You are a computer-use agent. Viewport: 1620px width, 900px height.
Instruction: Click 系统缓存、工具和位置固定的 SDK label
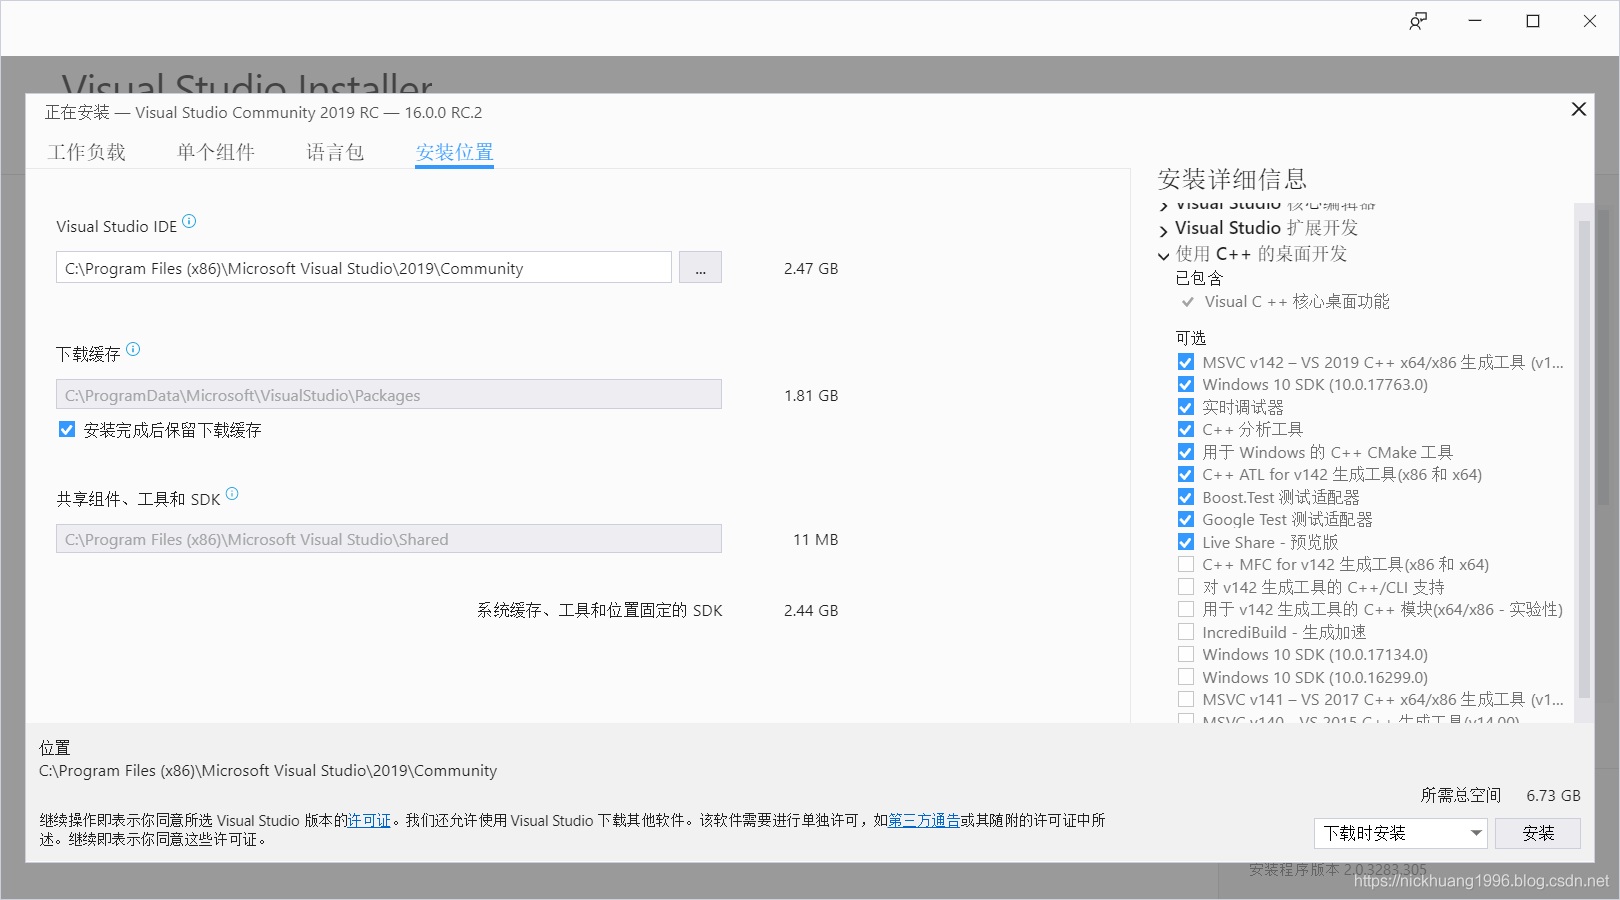click(600, 610)
